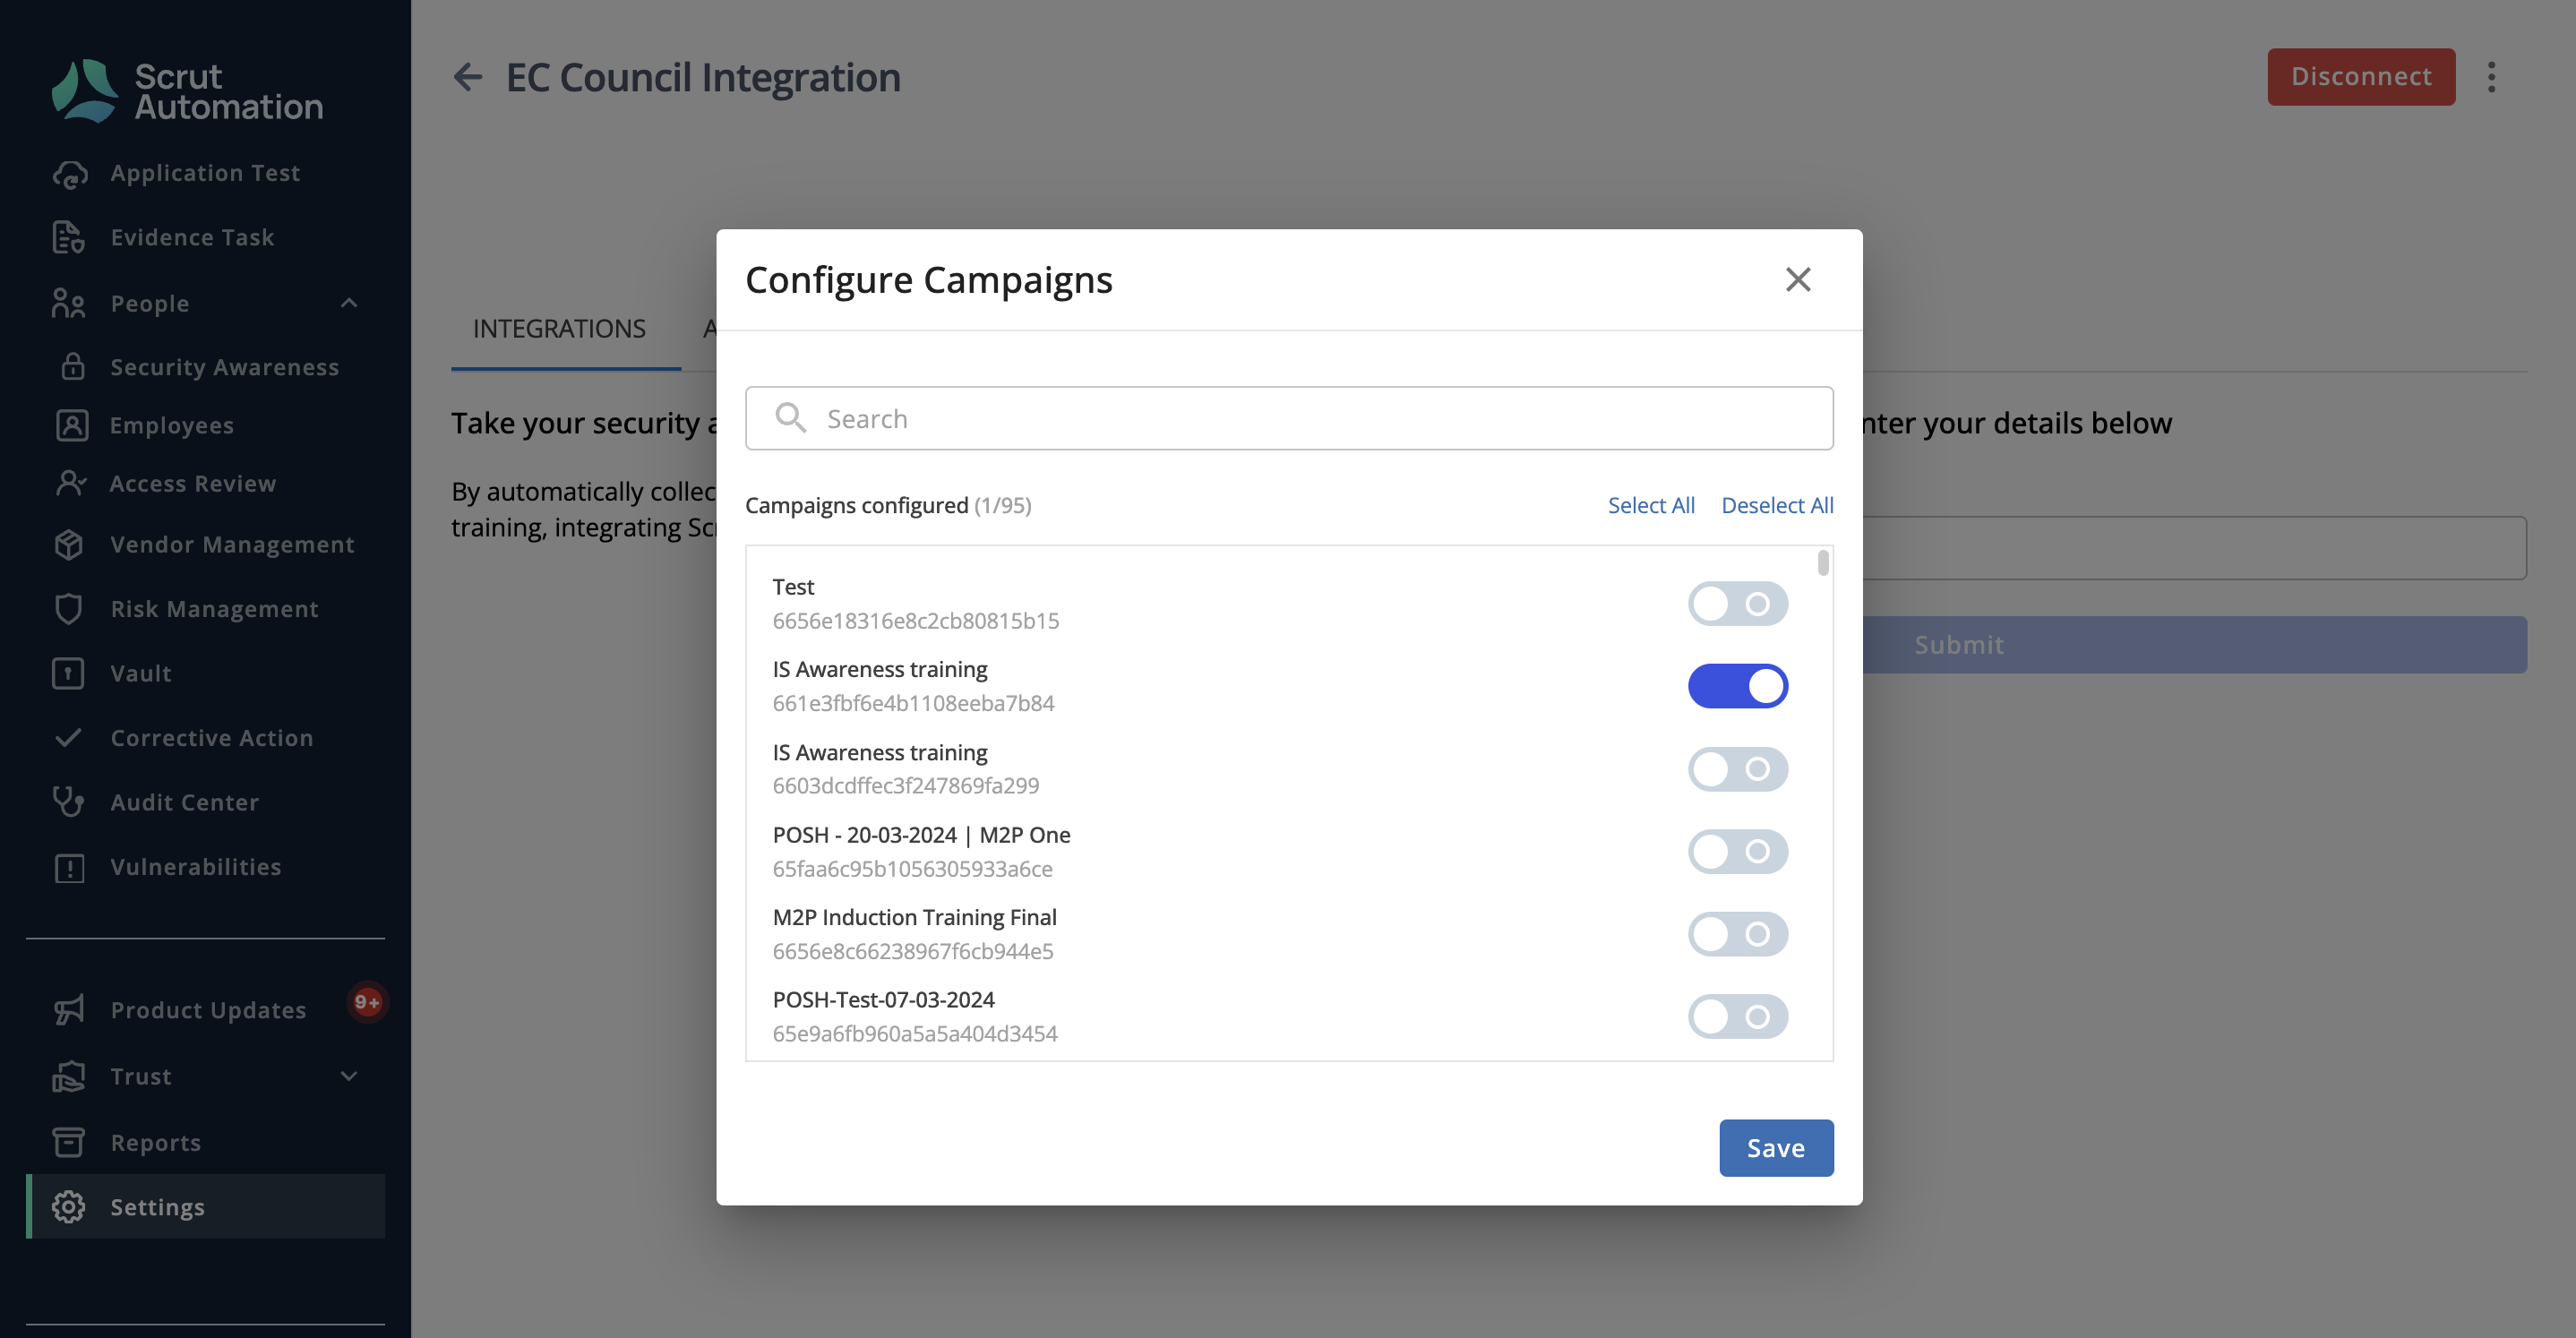
Task: Click the People group icon
Action: pyautogui.click(x=68, y=304)
